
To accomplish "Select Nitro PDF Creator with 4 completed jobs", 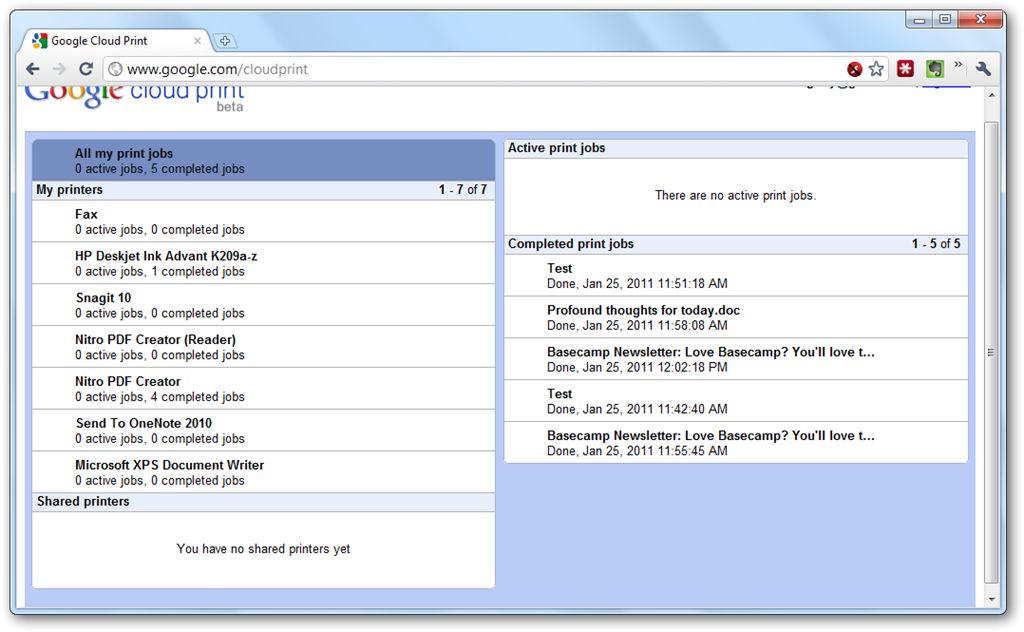I will pyautogui.click(x=264, y=388).
